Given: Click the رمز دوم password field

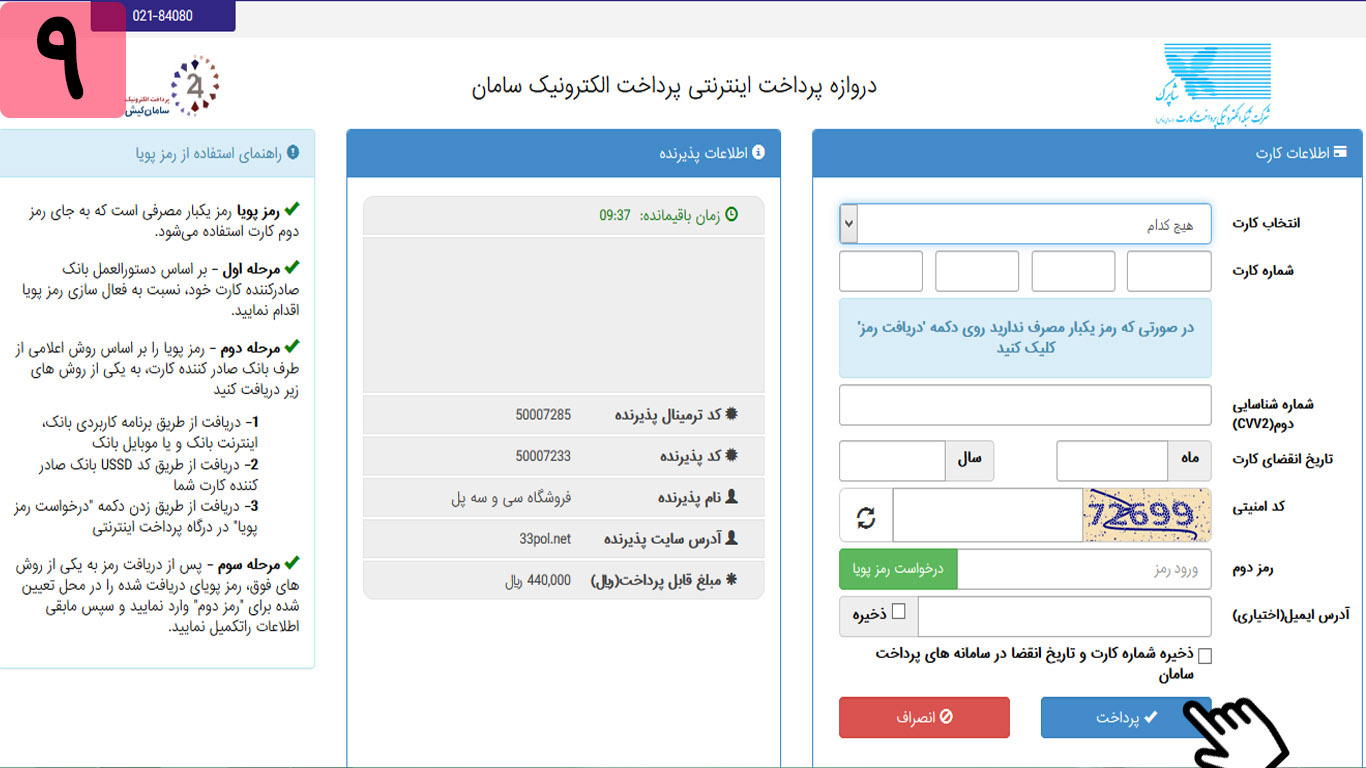Looking at the screenshot, I should coord(1084,569).
